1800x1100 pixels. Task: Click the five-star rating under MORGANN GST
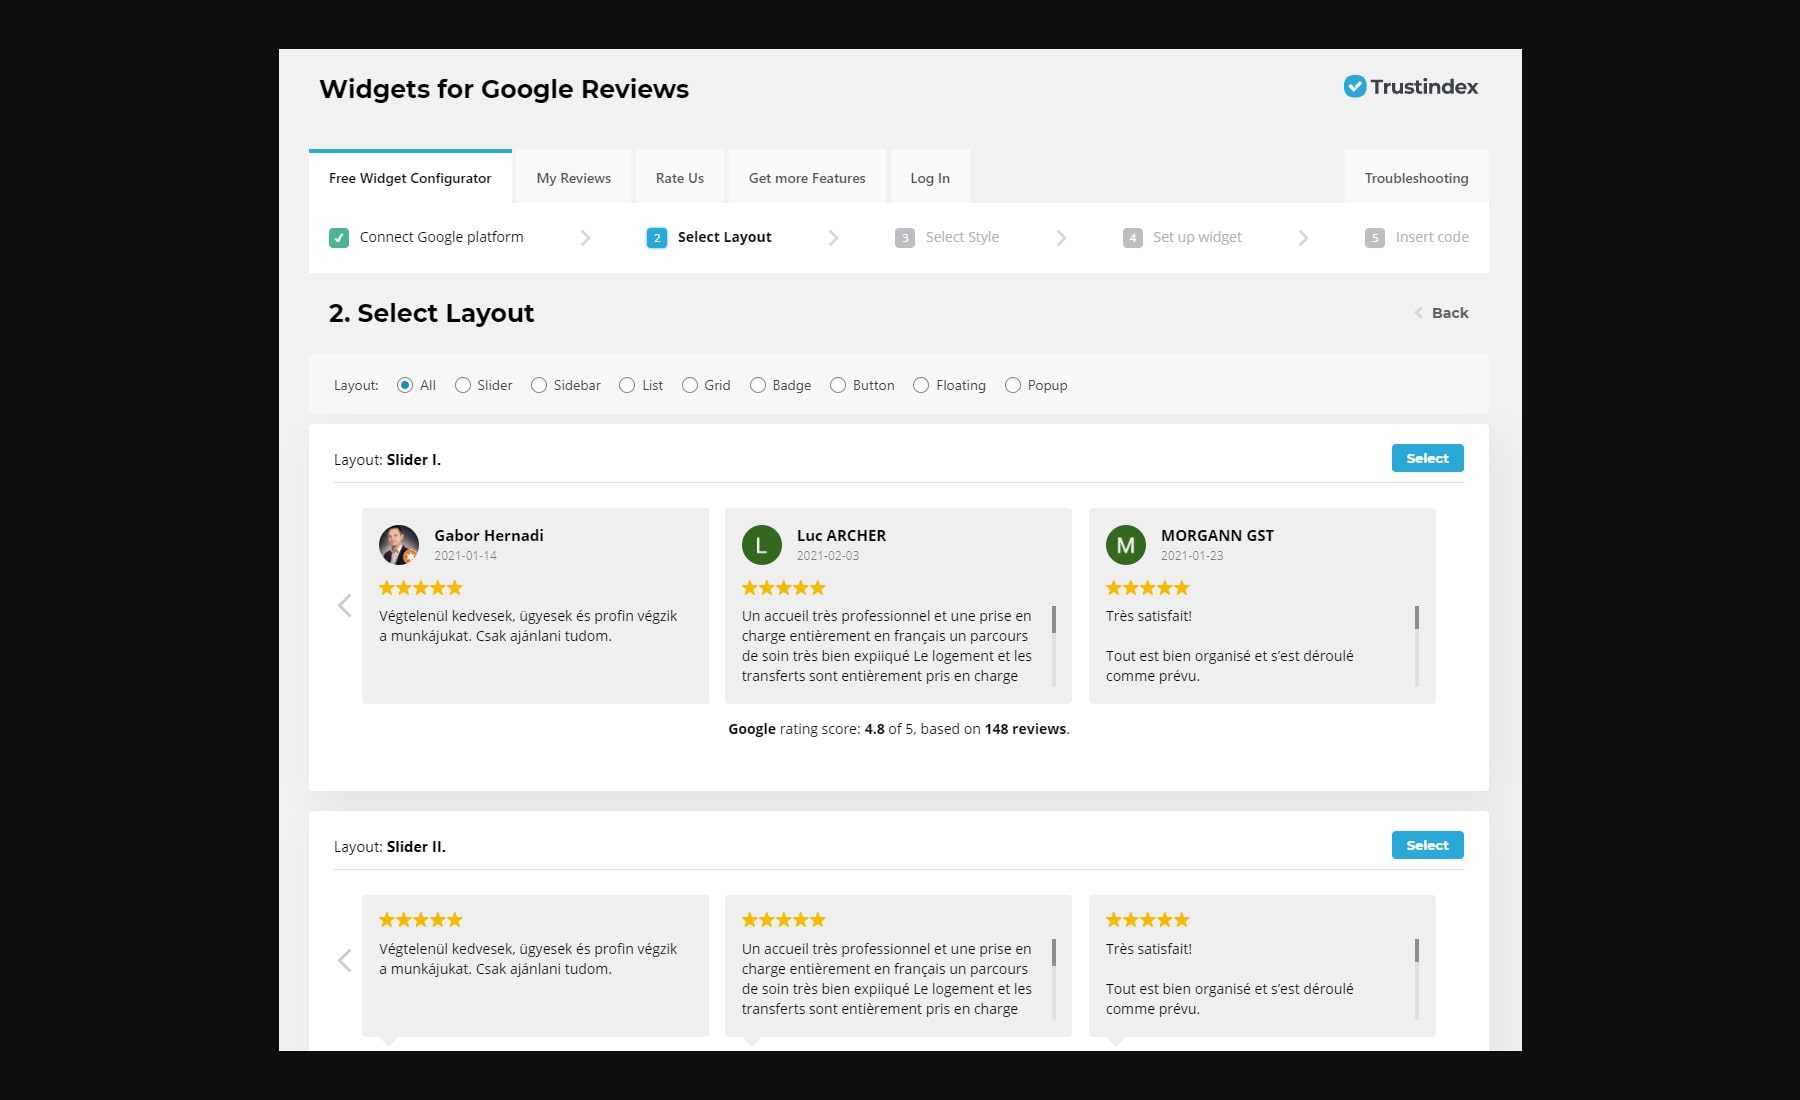tap(1147, 587)
